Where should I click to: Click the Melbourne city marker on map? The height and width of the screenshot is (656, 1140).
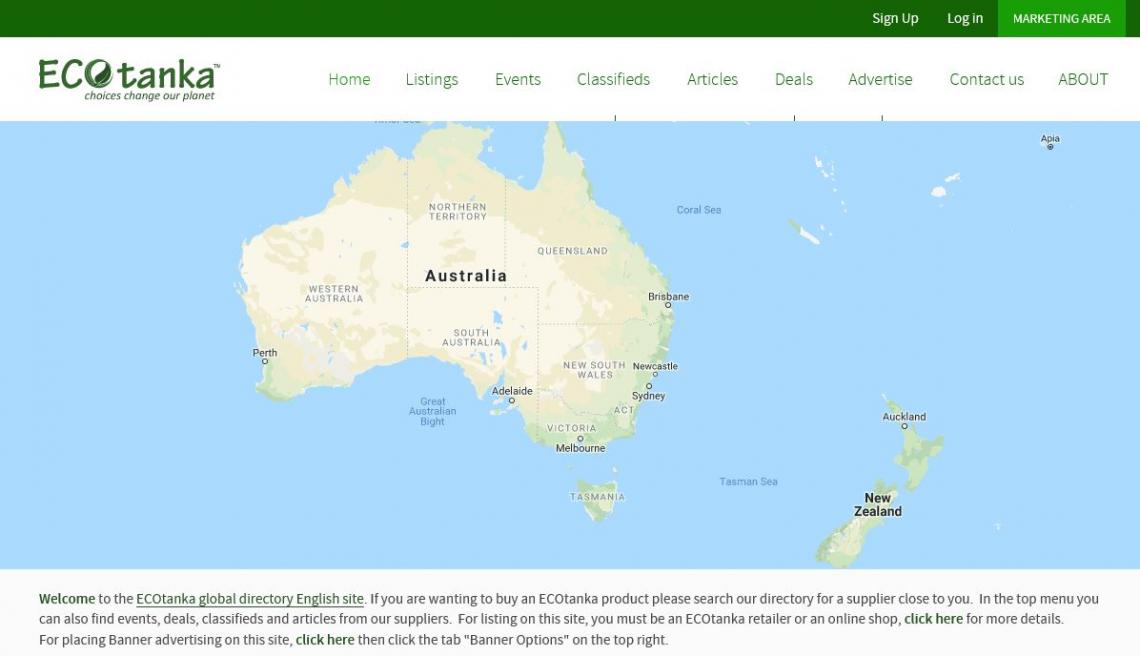coord(580,439)
